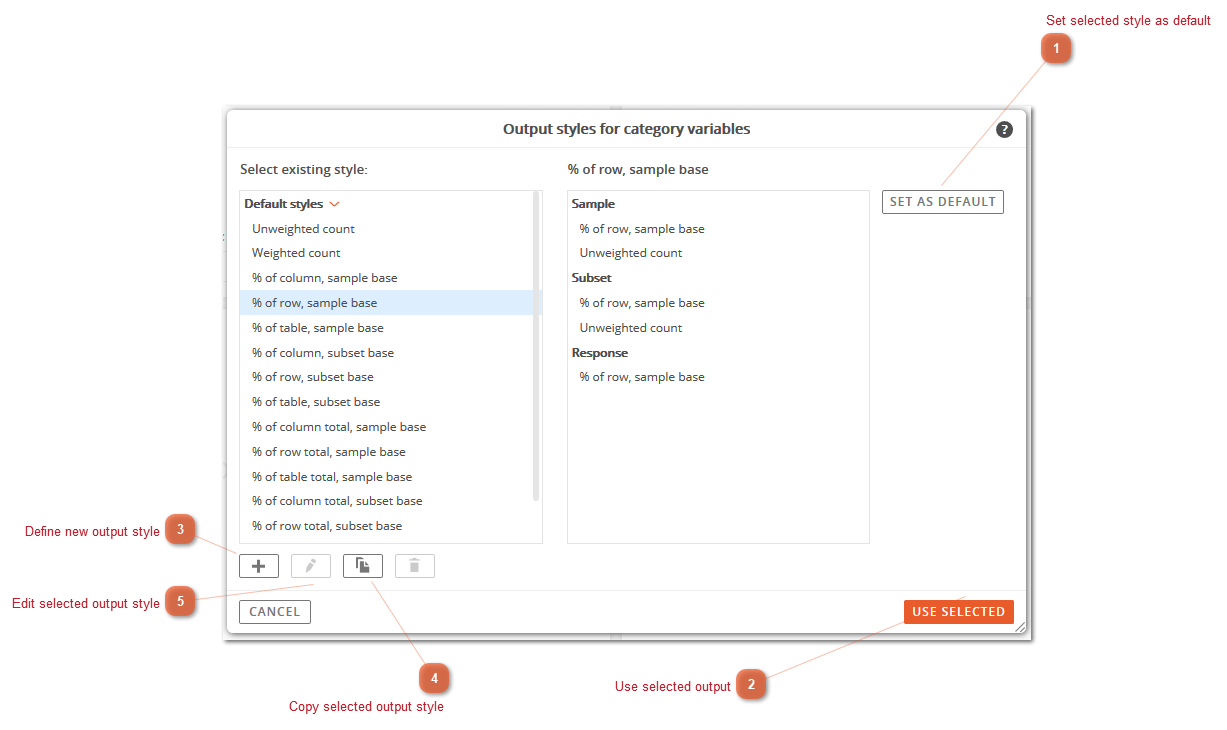This screenshot has width=1227, height=730.
Task: Click the CANCEL button
Action: click(275, 612)
